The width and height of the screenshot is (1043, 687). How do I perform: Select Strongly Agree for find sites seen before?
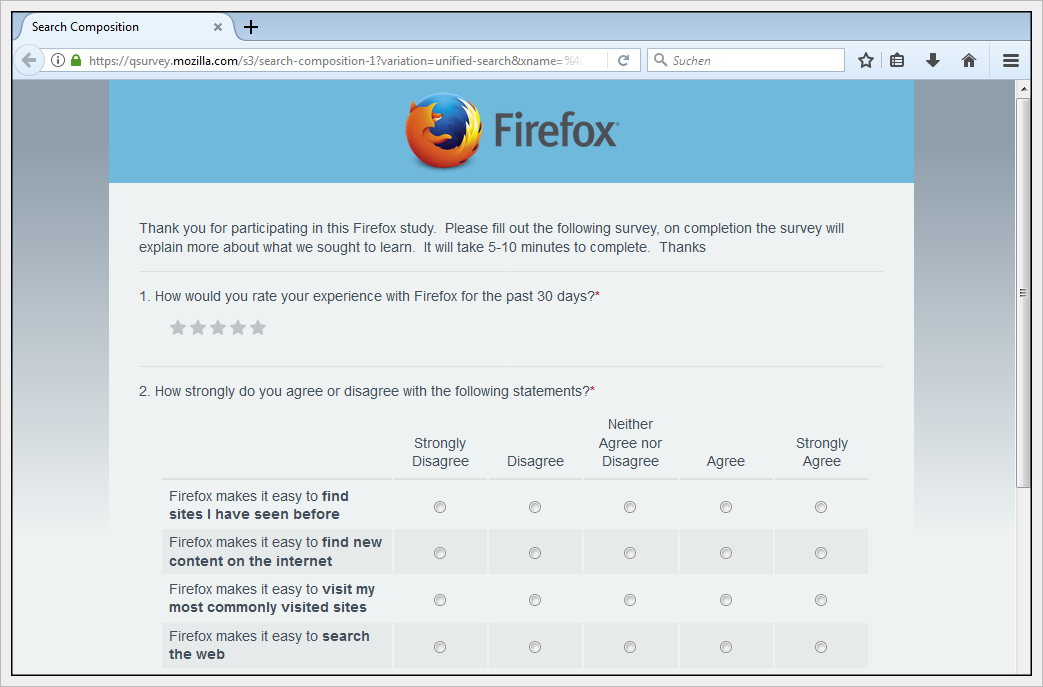pyautogui.click(x=821, y=507)
